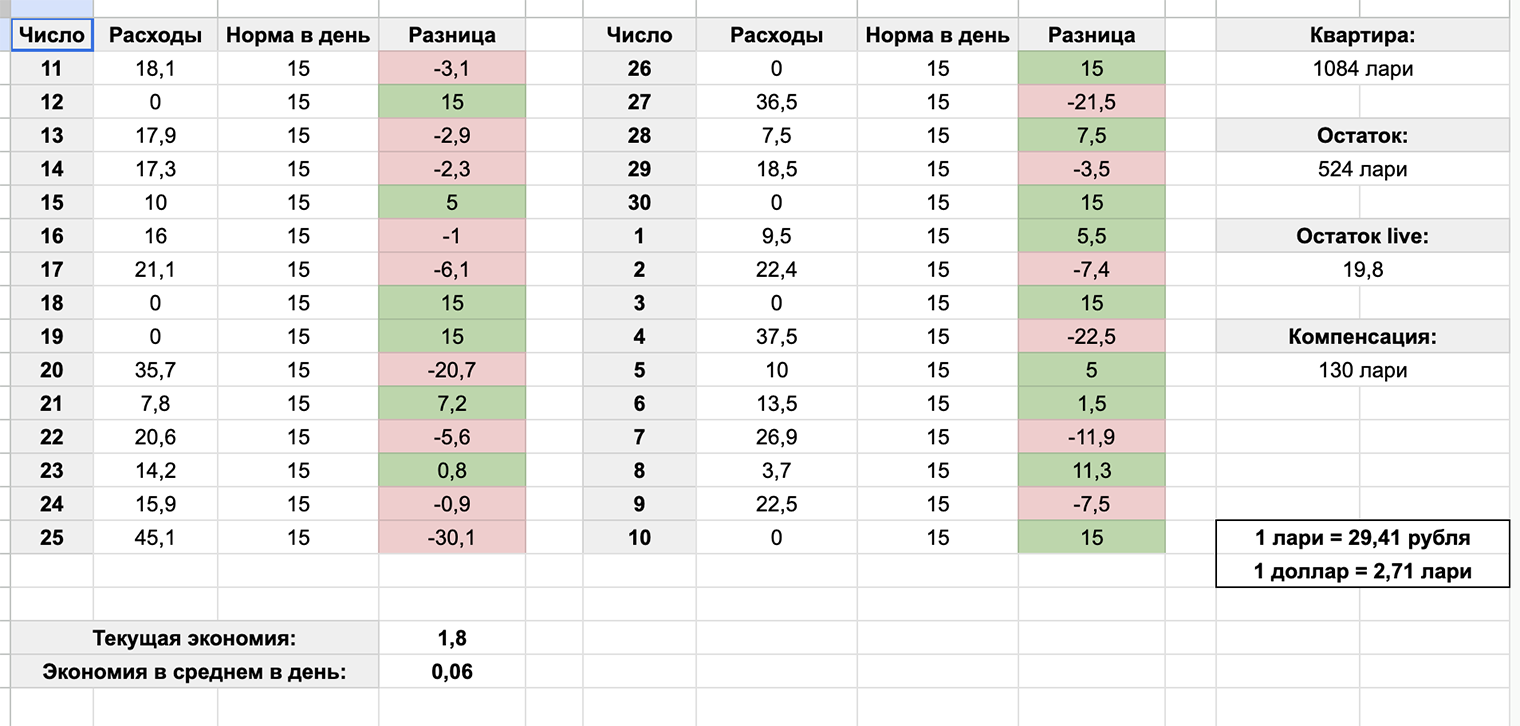Select the "1084 лари" cell
This screenshot has height=726, width=1520.
(1362, 69)
